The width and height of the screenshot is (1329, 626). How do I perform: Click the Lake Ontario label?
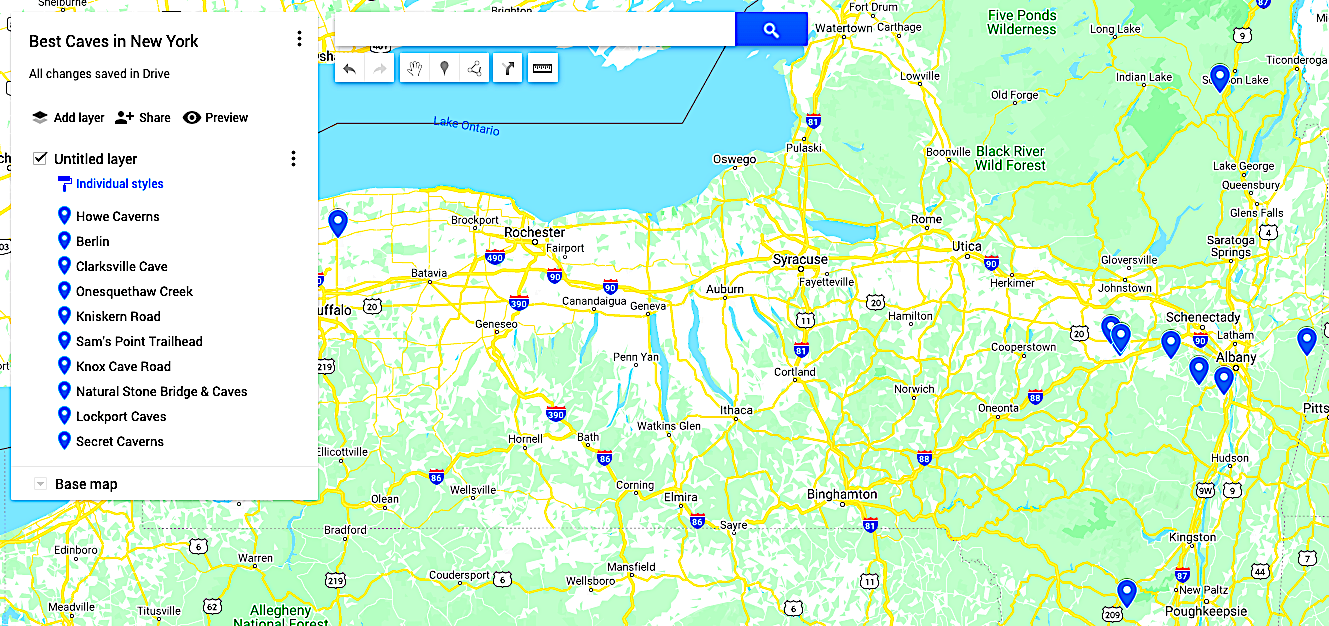[x=466, y=126]
